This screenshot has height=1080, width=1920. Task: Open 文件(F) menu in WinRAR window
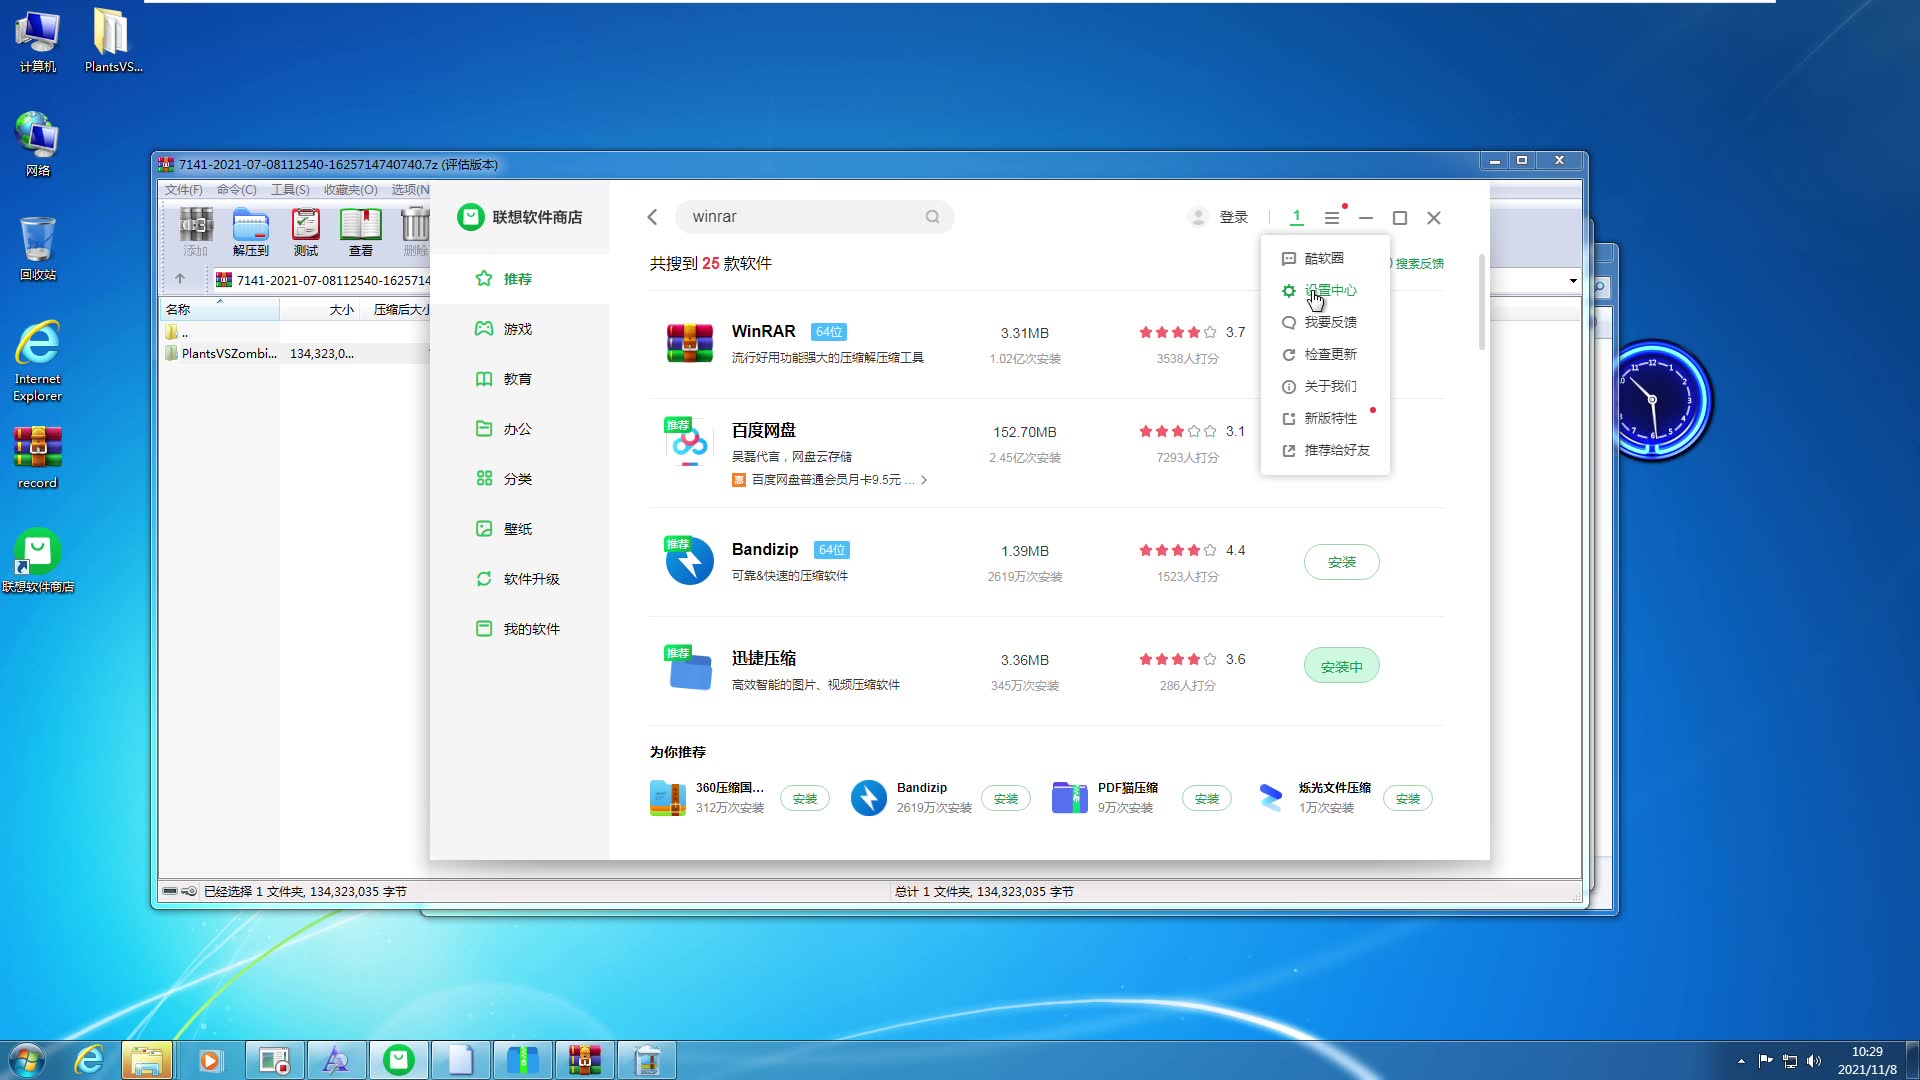(x=184, y=190)
